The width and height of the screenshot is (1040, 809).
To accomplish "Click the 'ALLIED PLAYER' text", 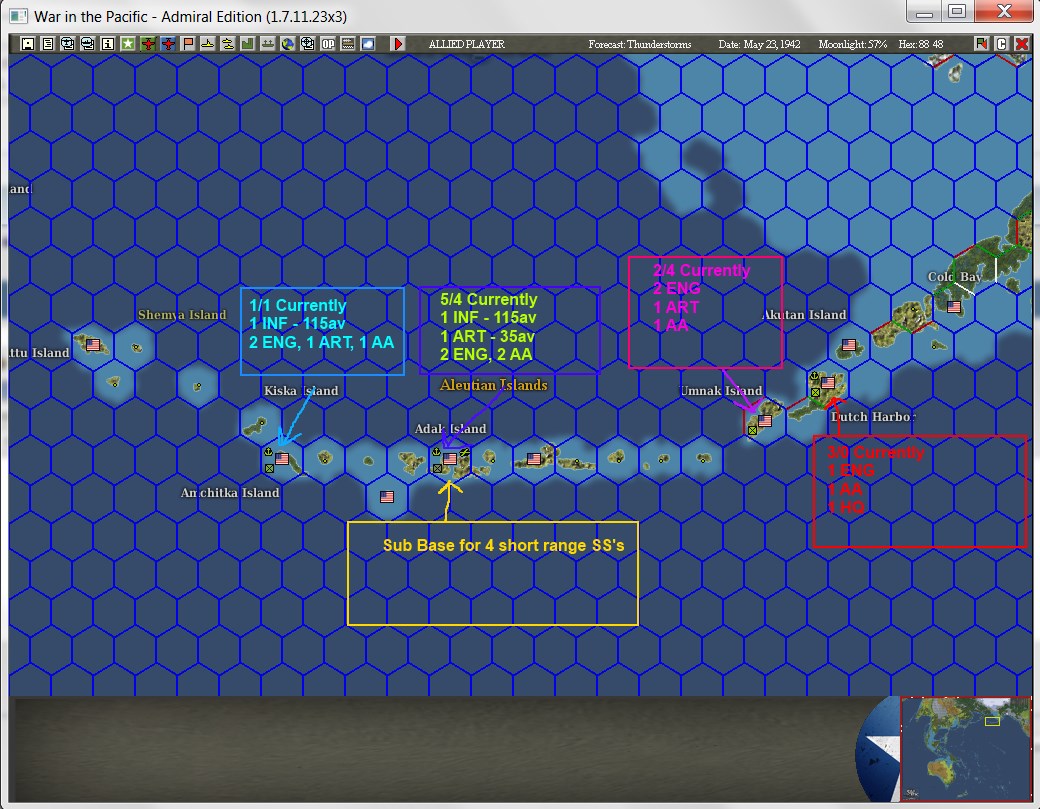I will click(466, 44).
